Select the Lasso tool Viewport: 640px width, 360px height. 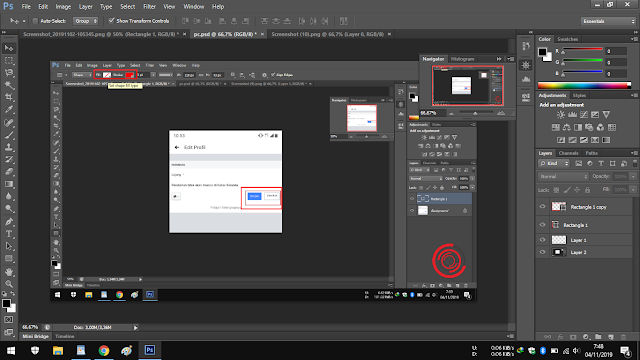pyautogui.click(x=9, y=73)
